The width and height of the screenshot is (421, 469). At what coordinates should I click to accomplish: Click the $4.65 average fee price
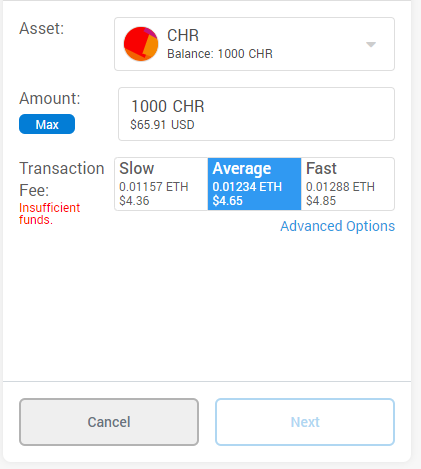pos(227,201)
